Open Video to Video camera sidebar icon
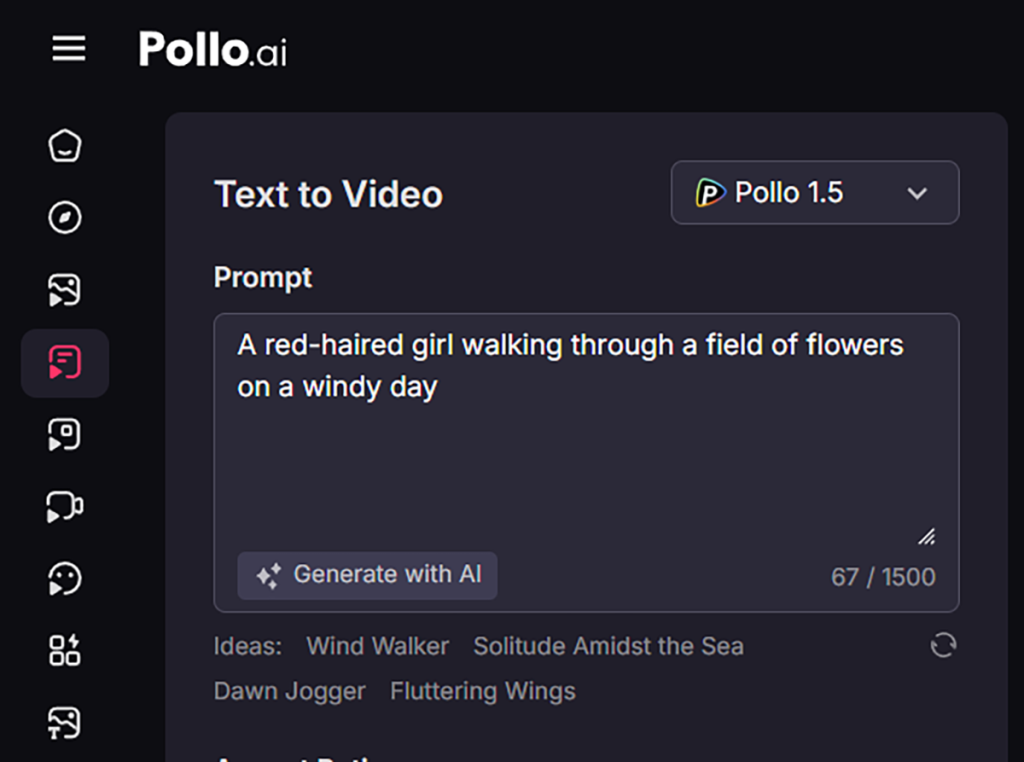1024x762 pixels. (65, 507)
